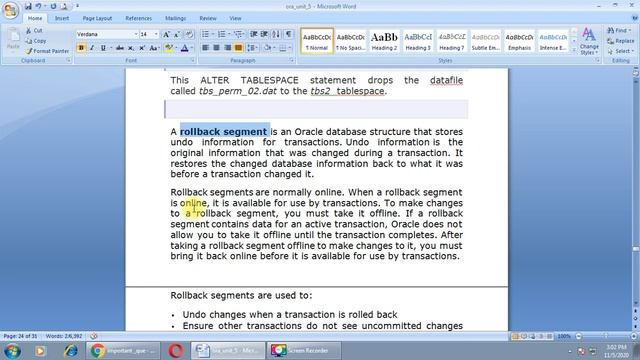
Task: Apply the No Spacing style
Action: tap(350, 41)
